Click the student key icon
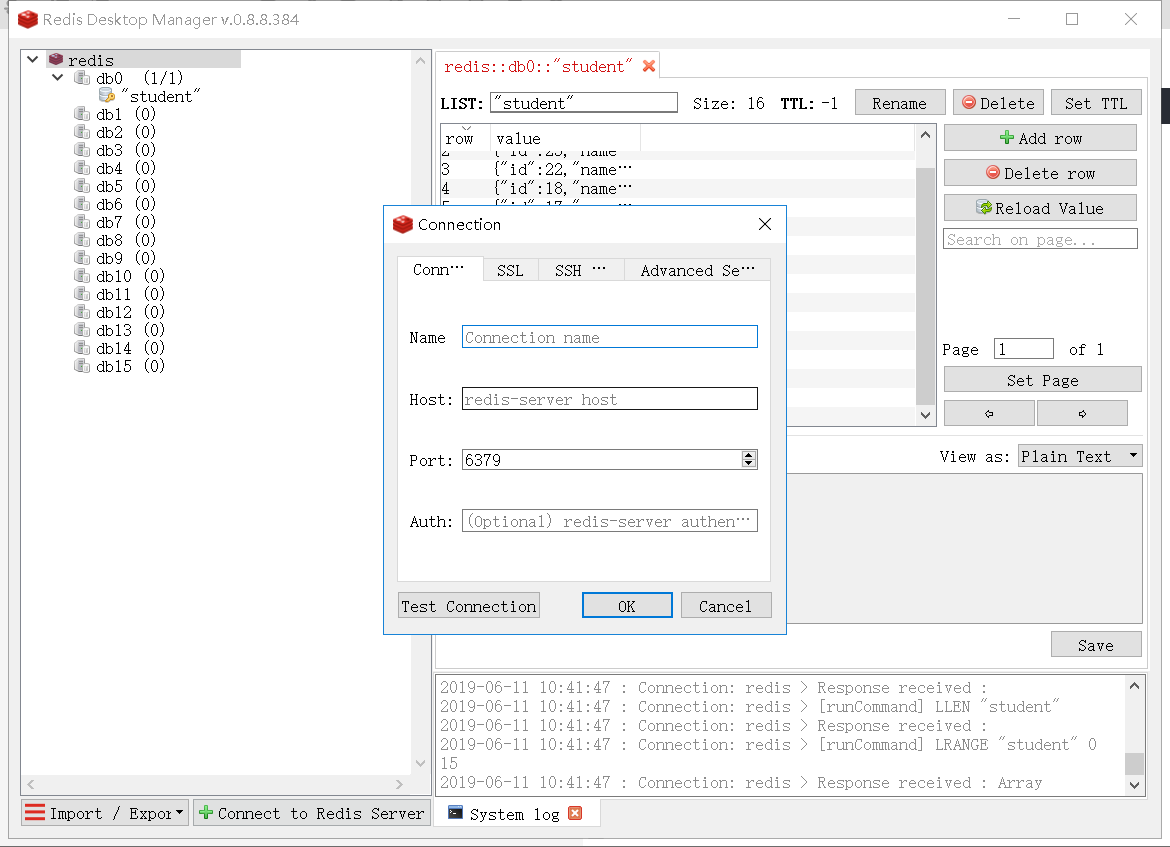The height and width of the screenshot is (847, 1170). (107, 96)
